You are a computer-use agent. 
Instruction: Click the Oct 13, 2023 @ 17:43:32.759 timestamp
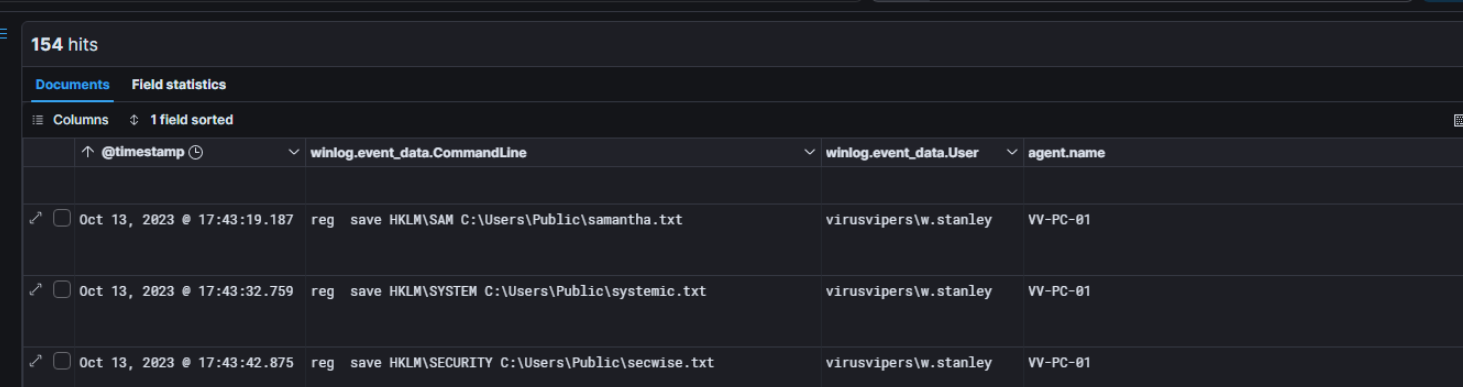[x=186, y=291]
